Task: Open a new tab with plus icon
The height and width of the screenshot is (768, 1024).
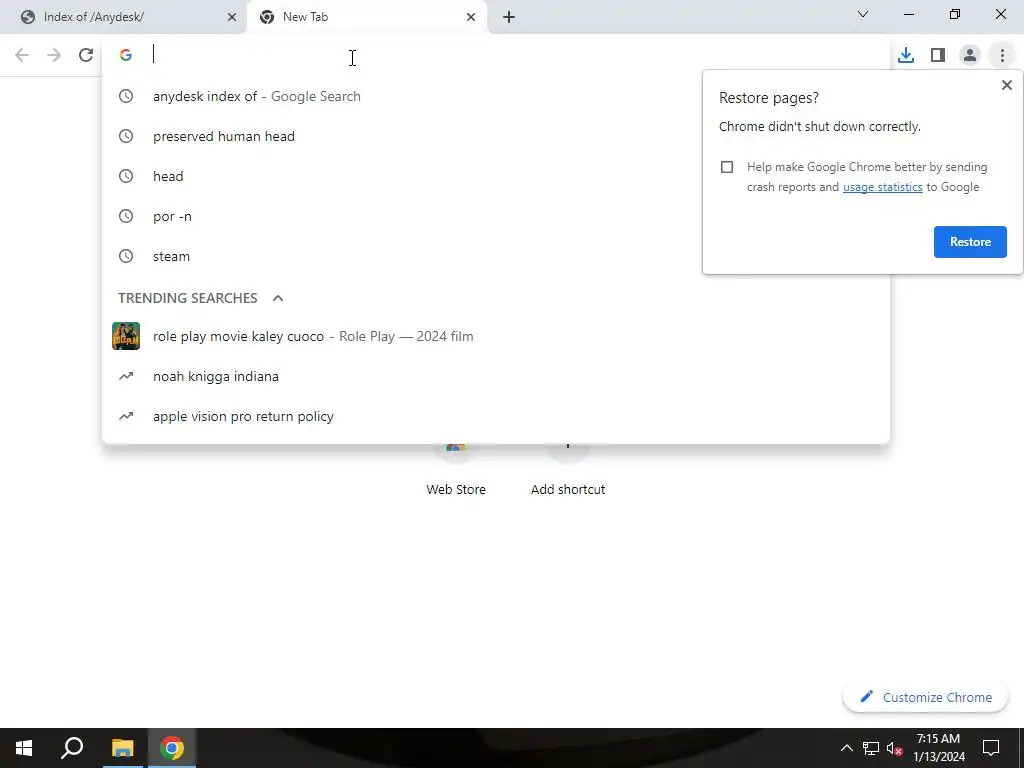Action: click(x=509, y=17)
